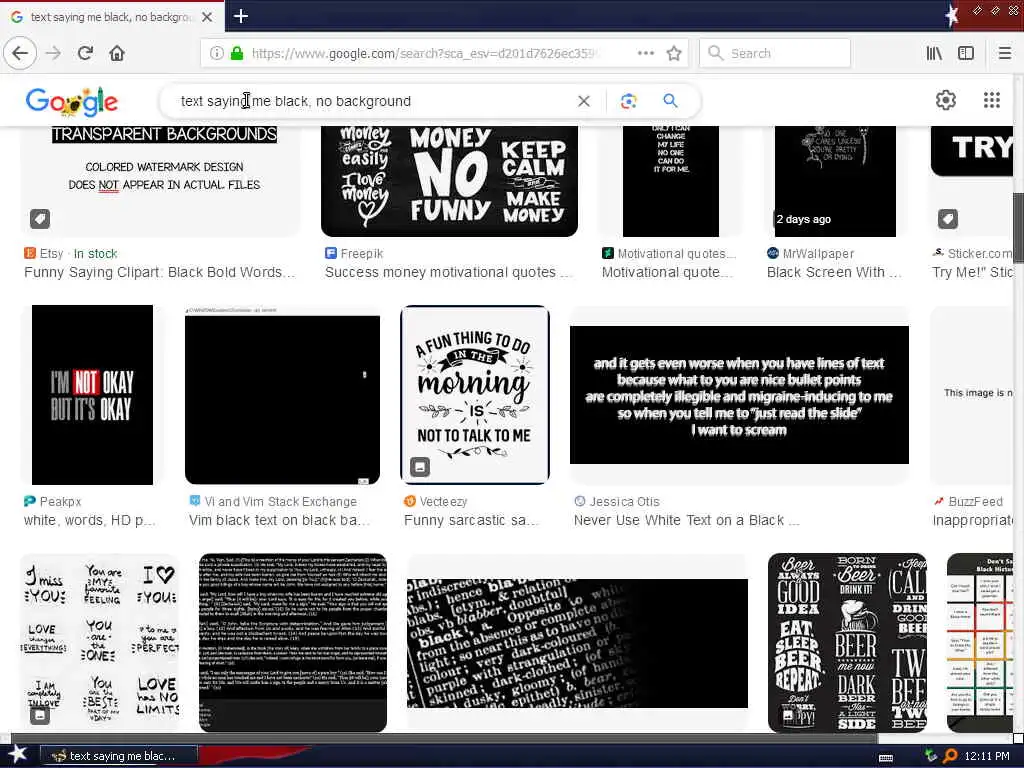Viewport: 1024px width, 768px height.
Task: Switch to 'text saying me blac…' taskbar window
Action: pos(119,756)
